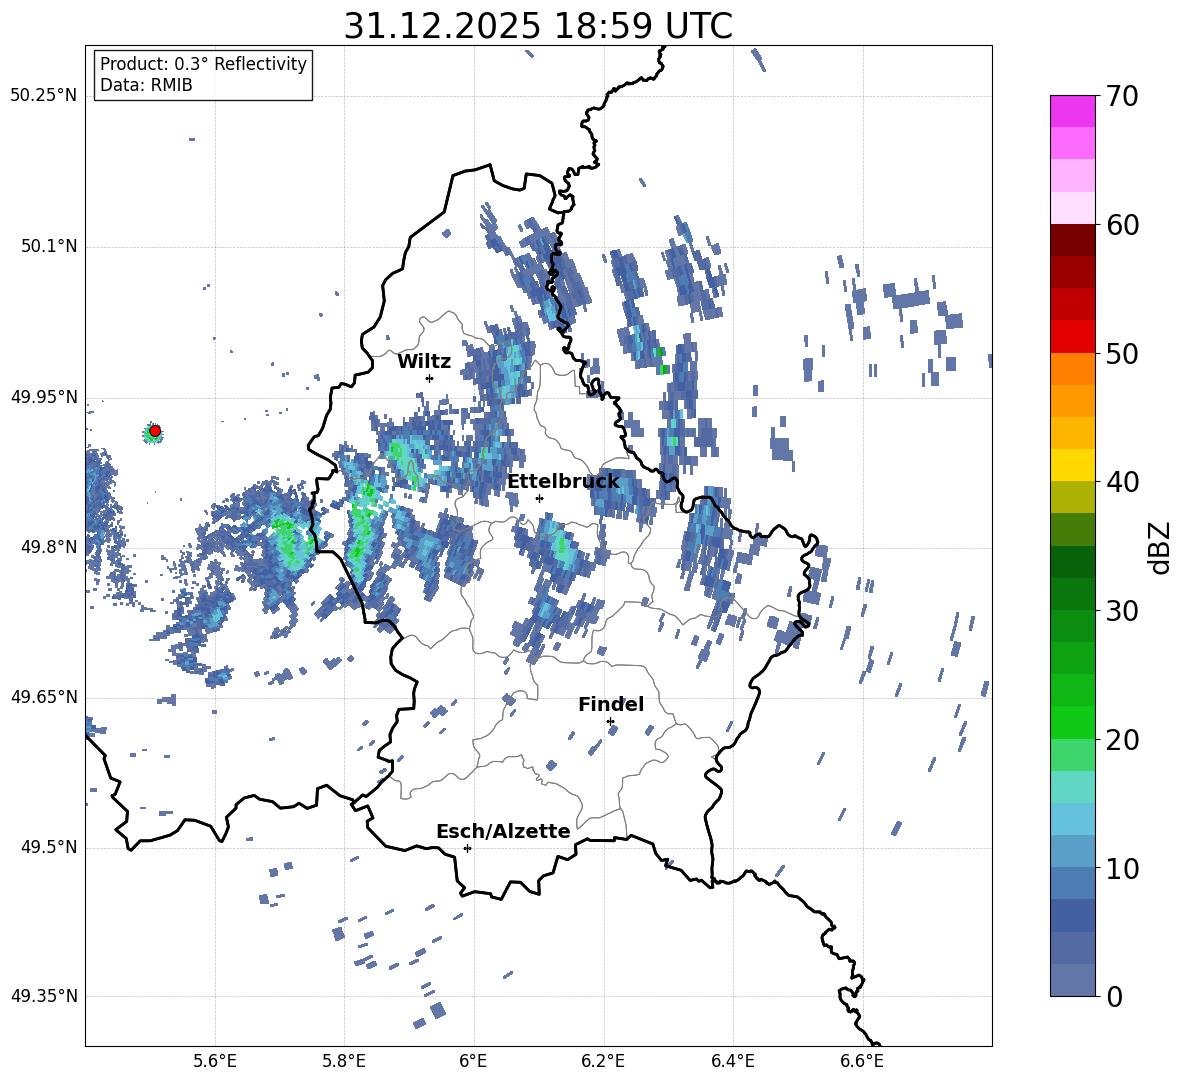The image size is (1184, 1081).
Task: Click the 30 label on the colorbar
Action: click(x=1122, y=611)
